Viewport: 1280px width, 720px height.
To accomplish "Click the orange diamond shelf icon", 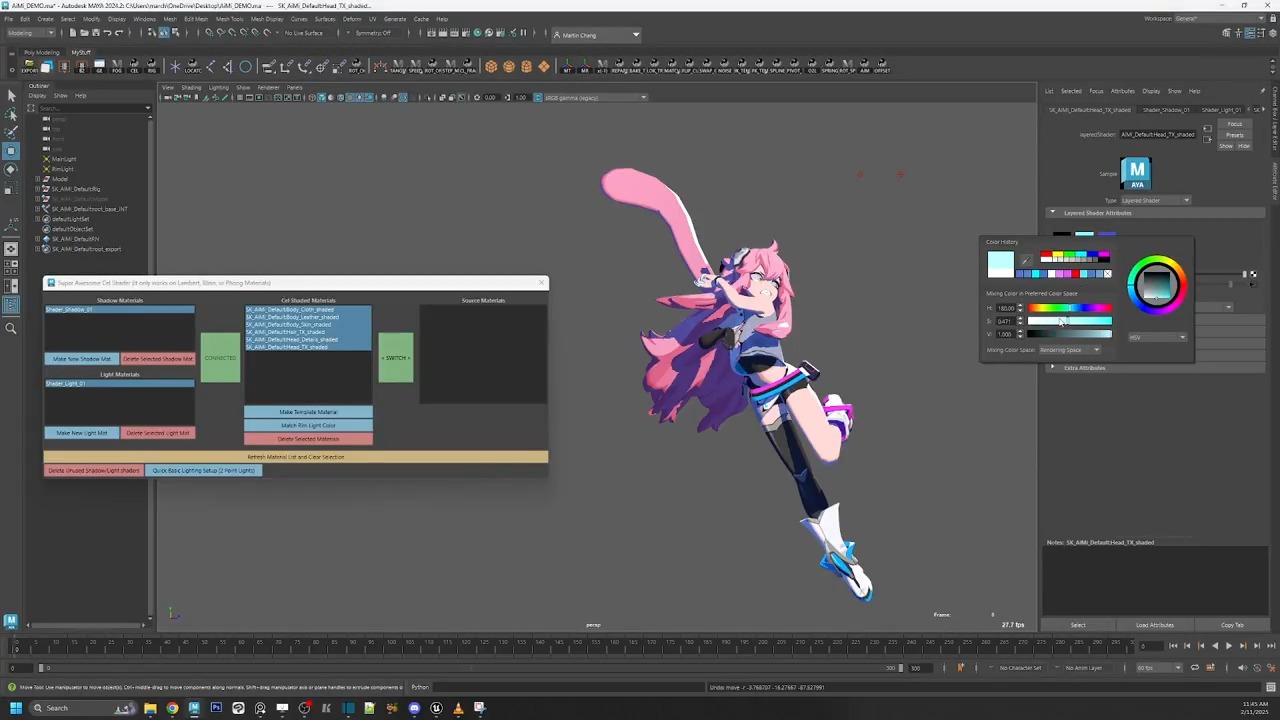I will coord(544,66).
